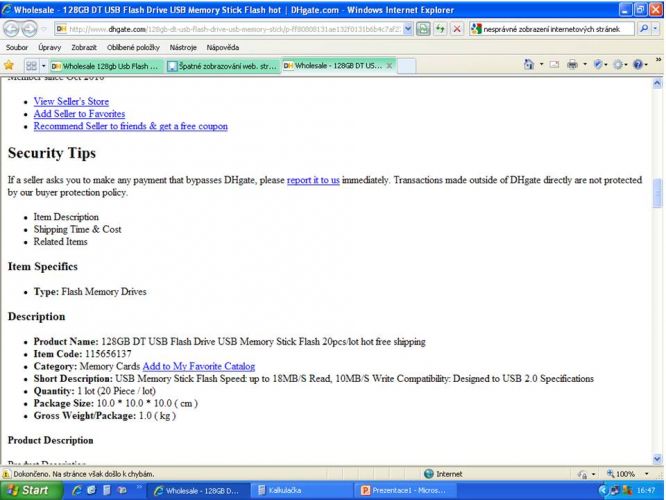Go back with the Back arrow button
Screen dimensions: 666x500
[11, 29]
